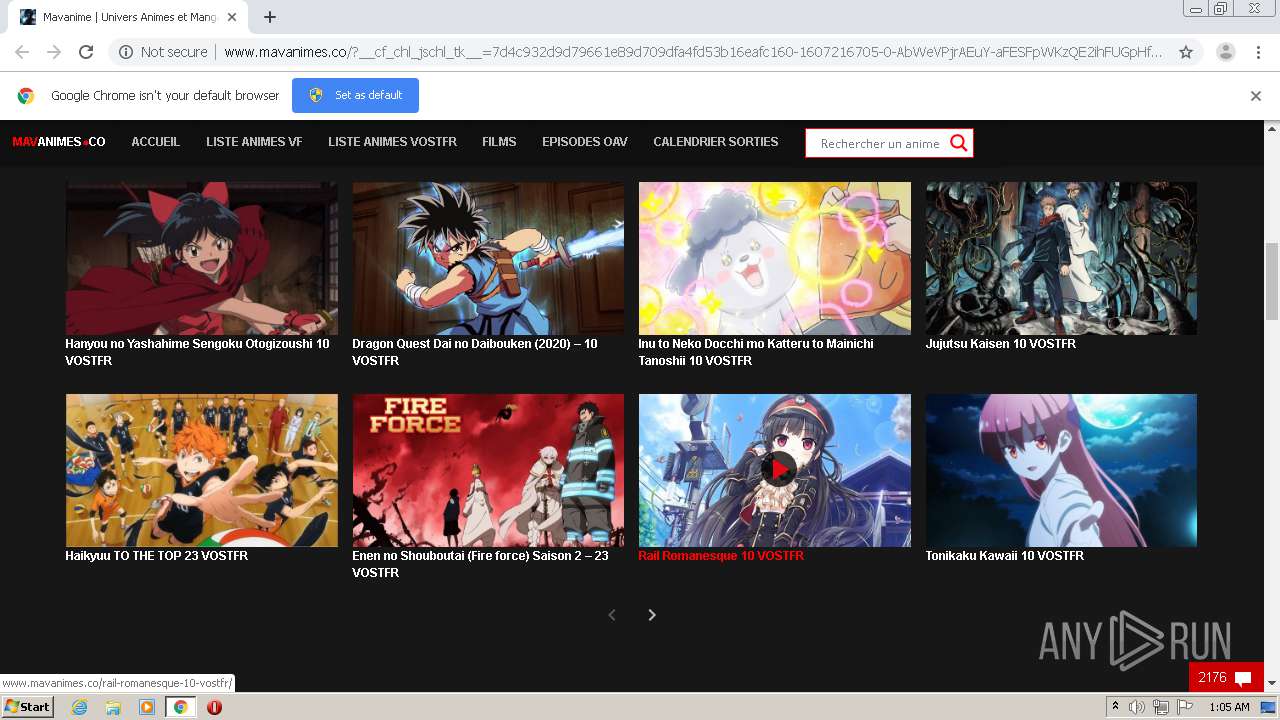
Task: Click Dragon Quest Dai no Daibouken 10 title
Action: tap(475, 352)
